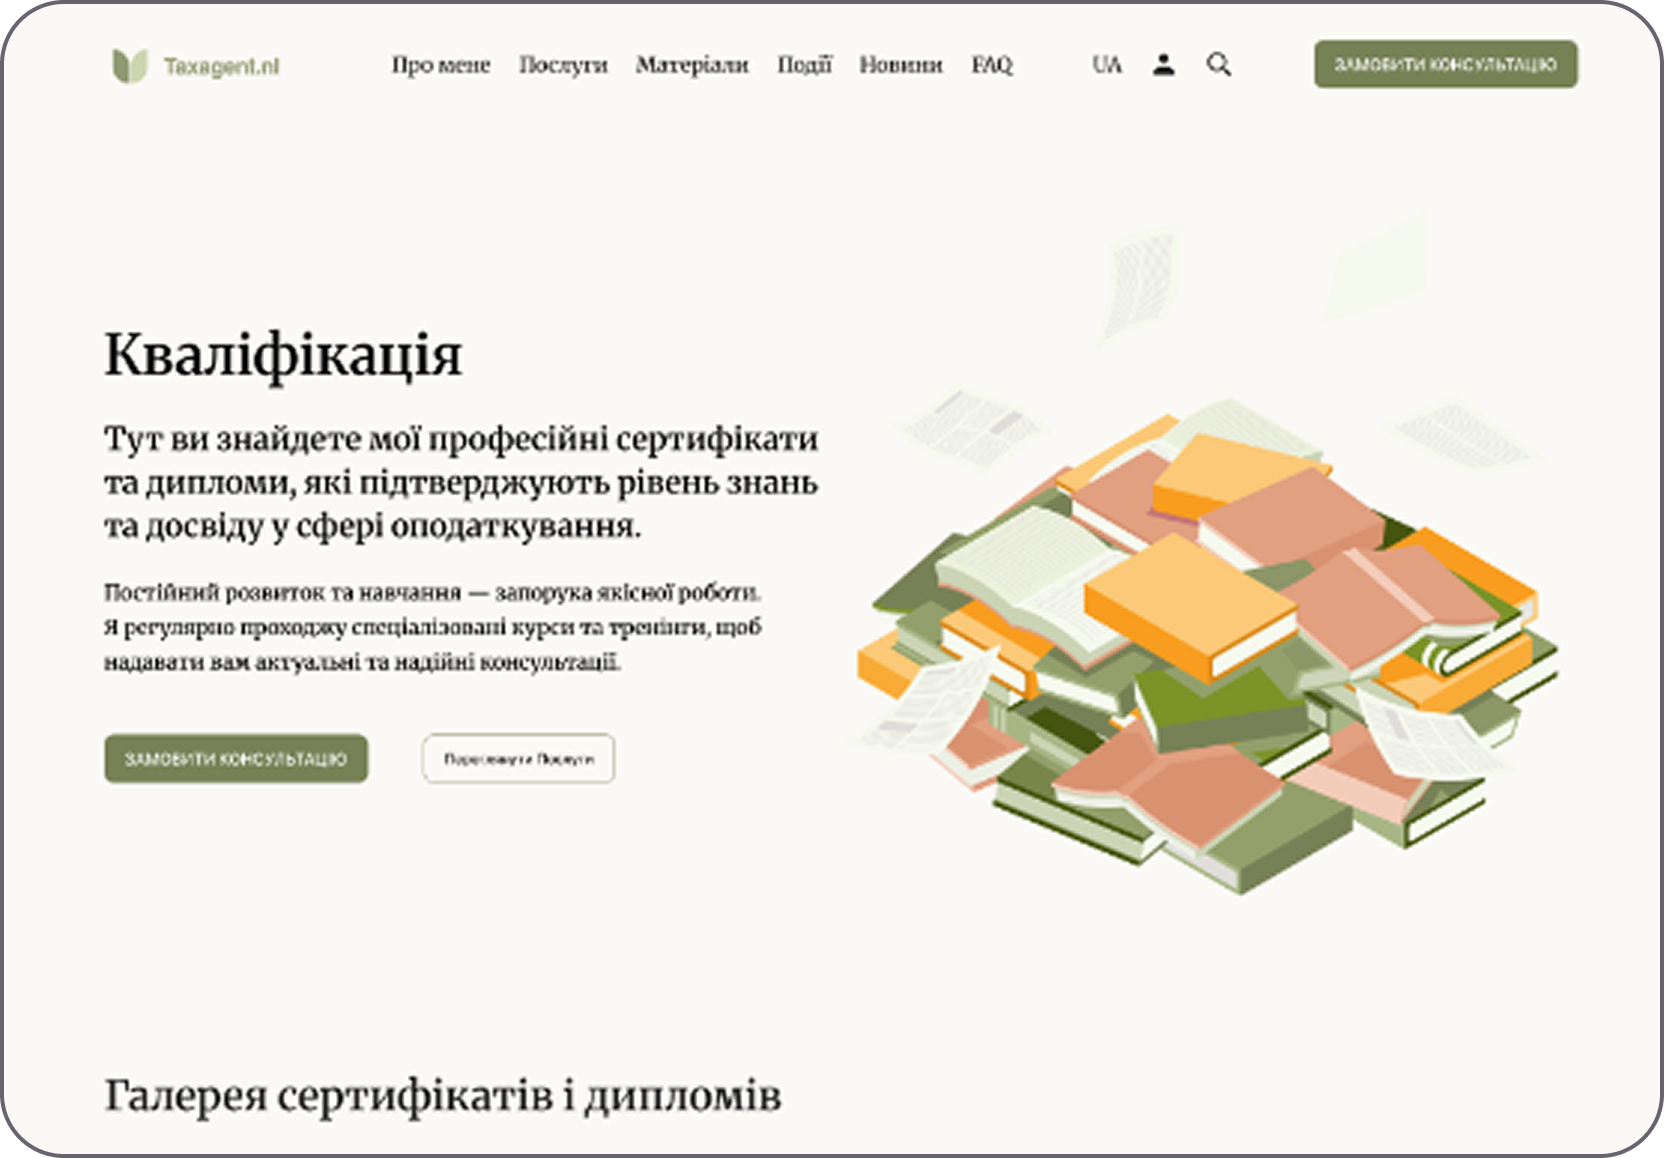
Task: Click the outlined Переглянути Послуги button
Action: click(518, 759)
